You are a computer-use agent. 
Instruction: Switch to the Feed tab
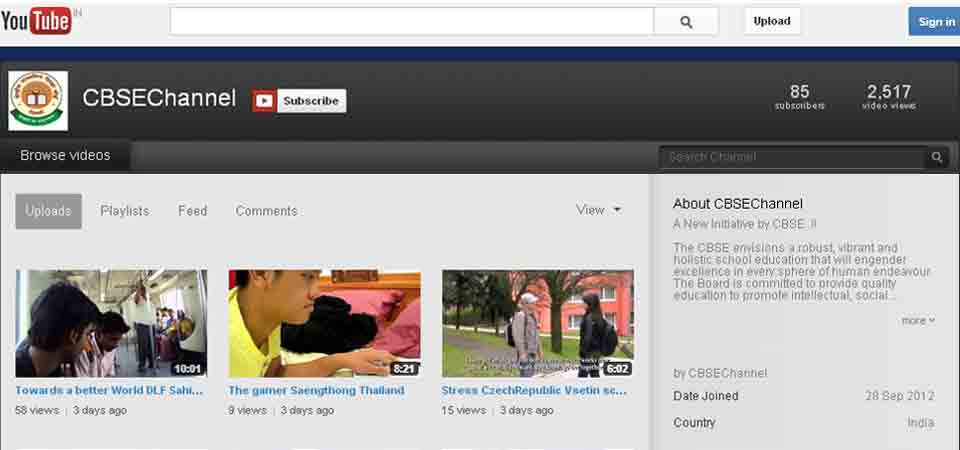pyautogui.click(x=192, y=211)
